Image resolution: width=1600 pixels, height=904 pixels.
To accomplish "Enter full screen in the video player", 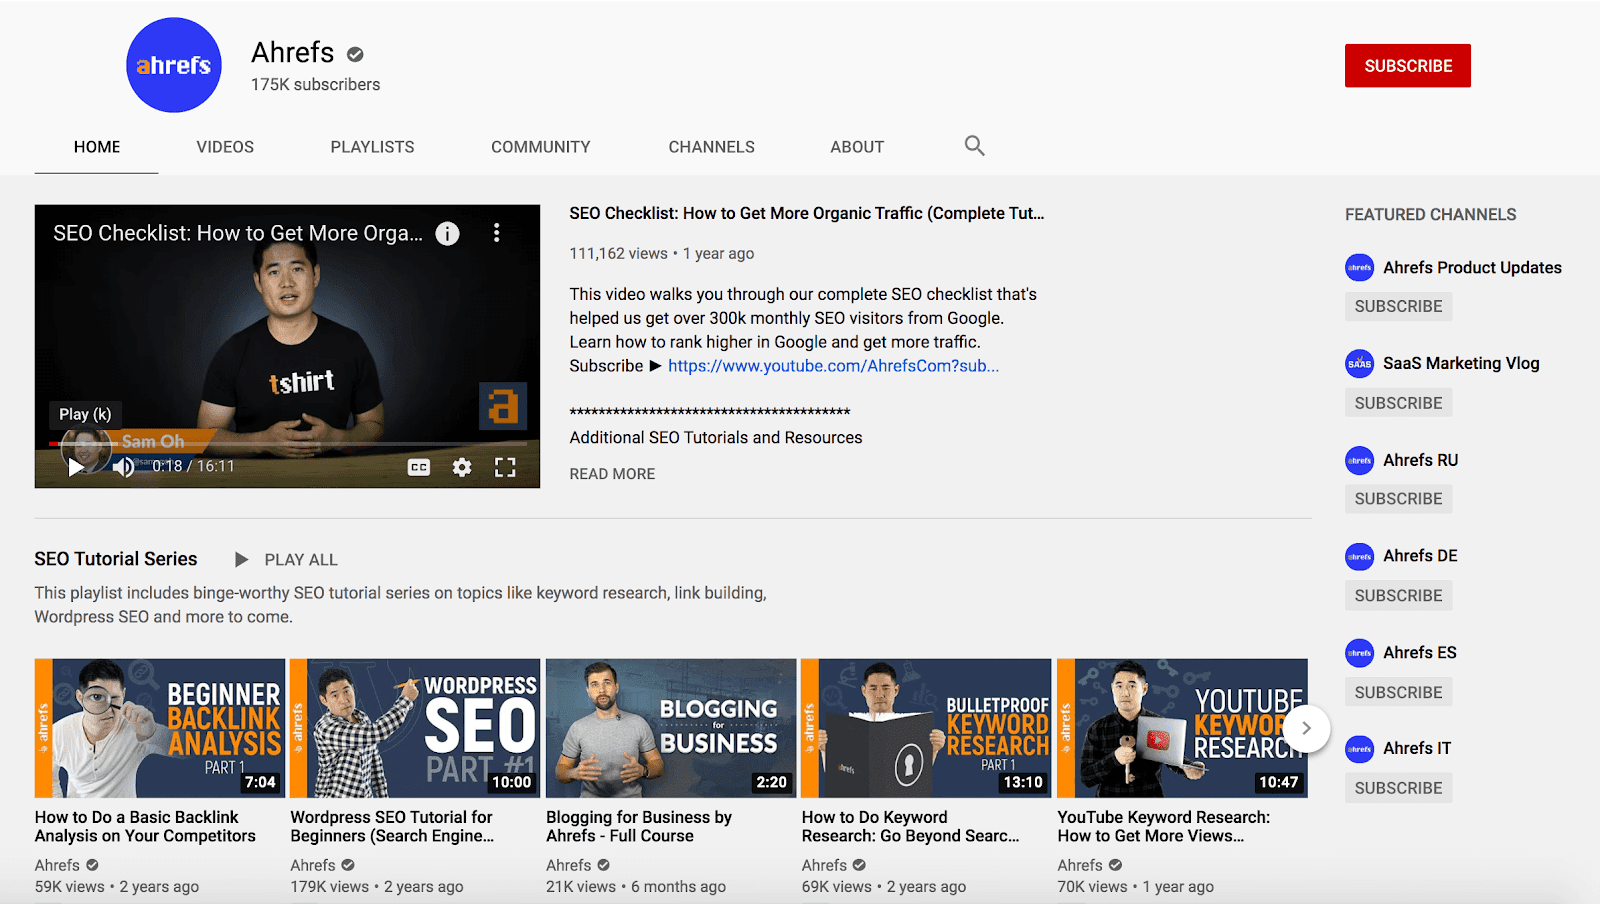I will tap(505, 467).
